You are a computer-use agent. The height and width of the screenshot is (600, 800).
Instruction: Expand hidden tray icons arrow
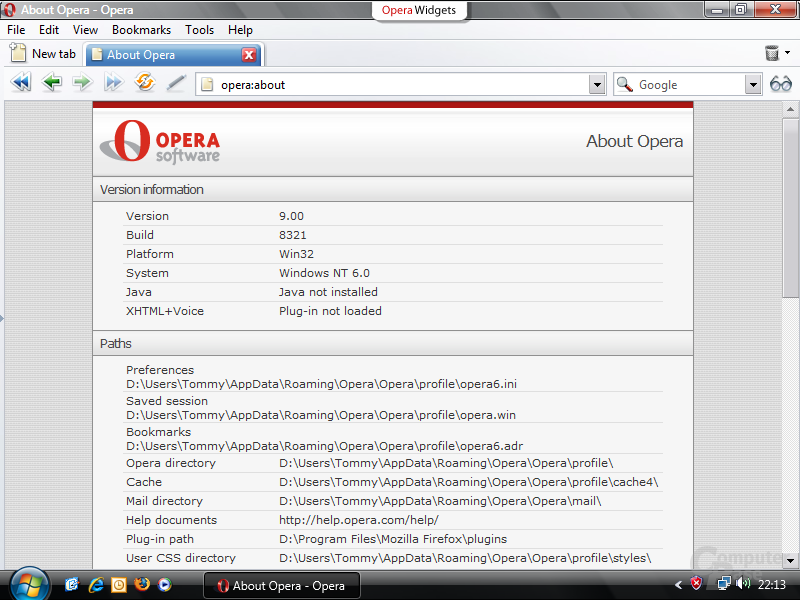coord(679,585)
